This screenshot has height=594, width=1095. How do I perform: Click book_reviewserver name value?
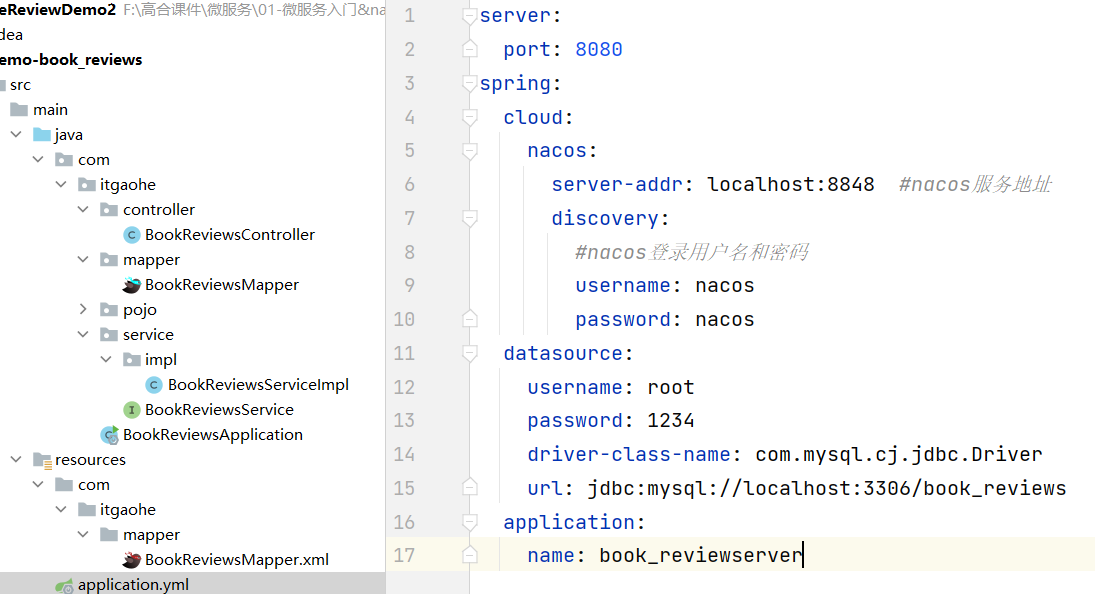click(700, 556)
